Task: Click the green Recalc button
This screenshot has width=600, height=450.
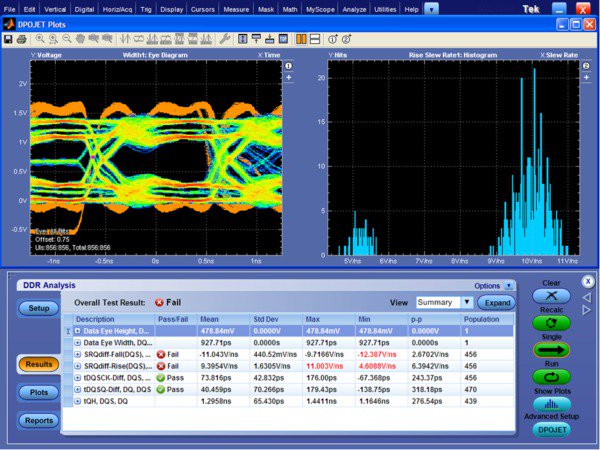Action: (551, 323)
